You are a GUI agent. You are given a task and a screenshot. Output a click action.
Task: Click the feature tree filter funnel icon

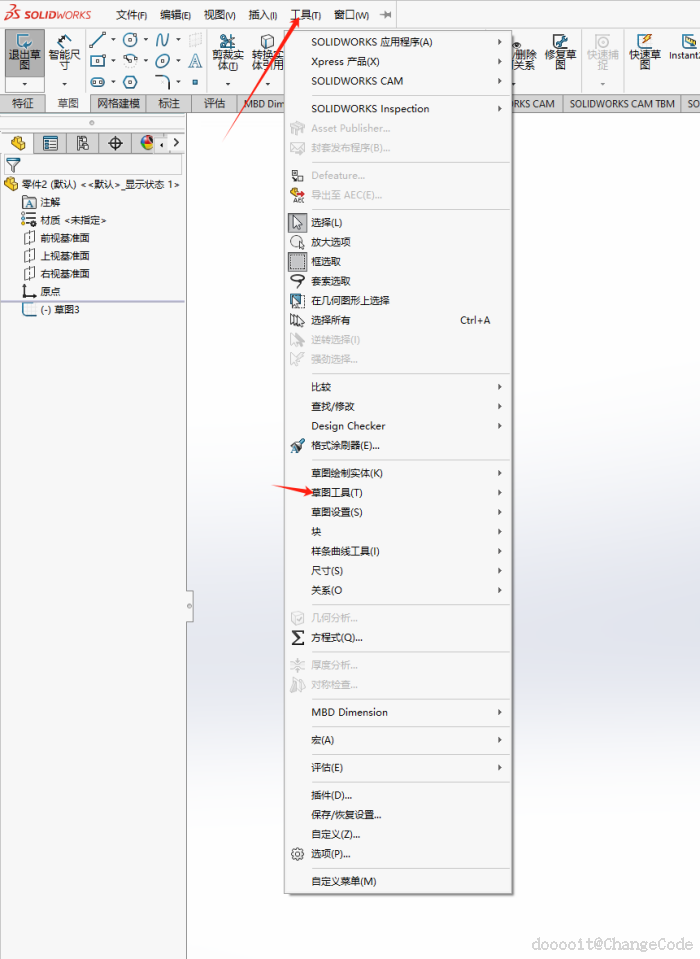click(x=13, y=165)
